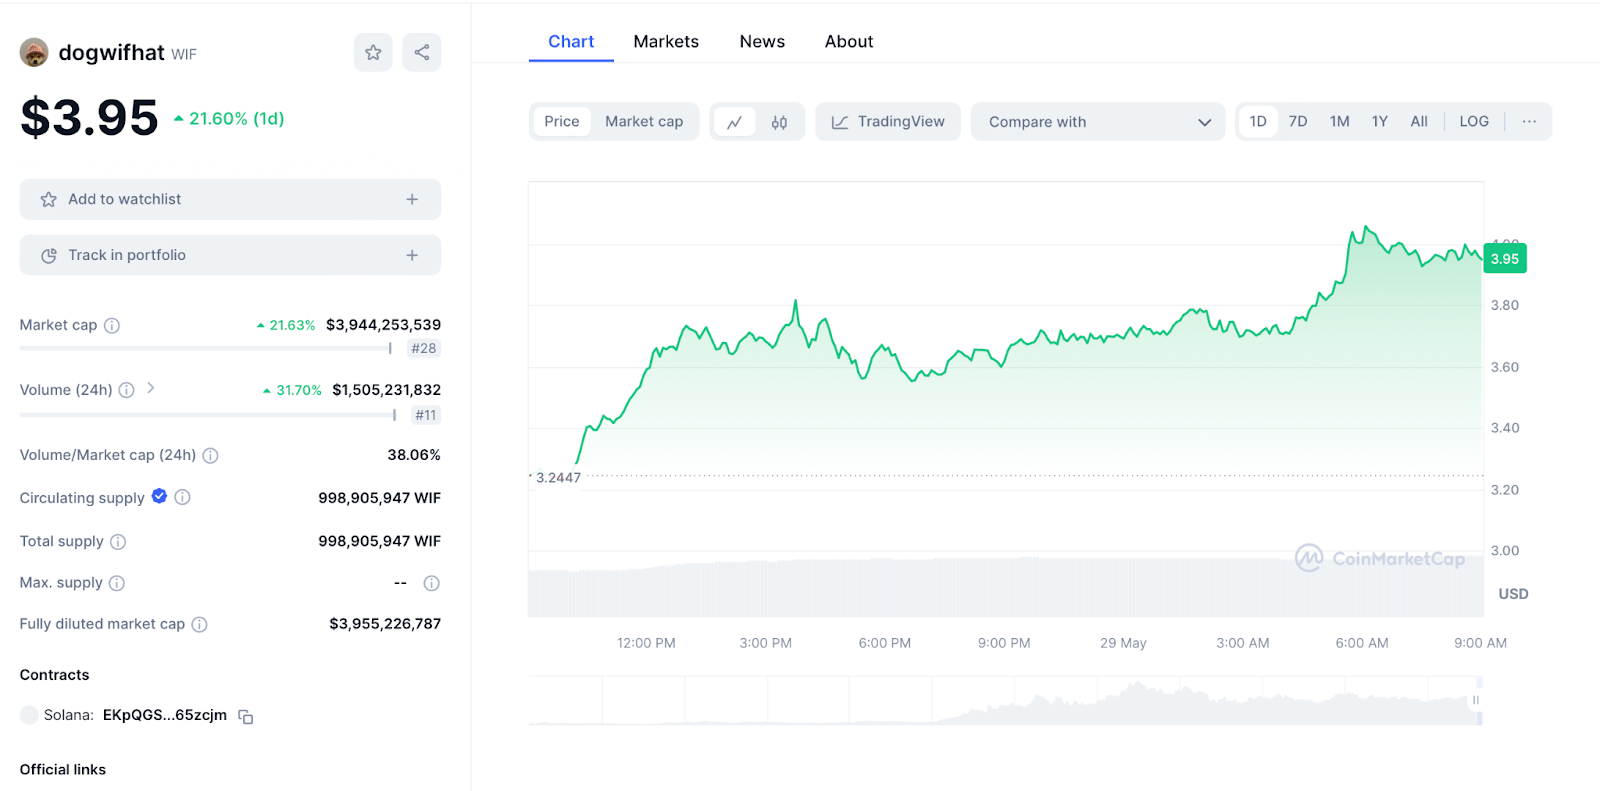Select Market cap chart toggle
The image size is (1600, 791).
click(644, 121)
